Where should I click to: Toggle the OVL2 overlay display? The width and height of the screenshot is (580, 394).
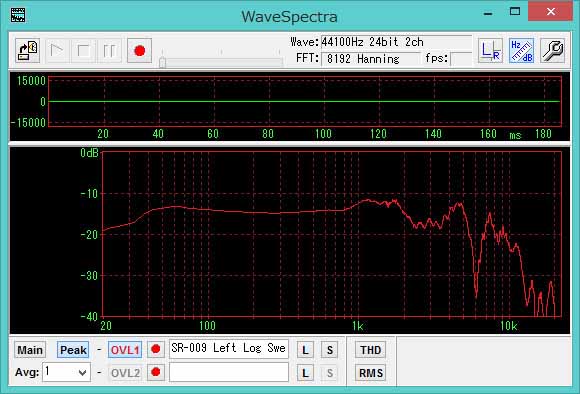pyautogui.click(x=125, y=373)
